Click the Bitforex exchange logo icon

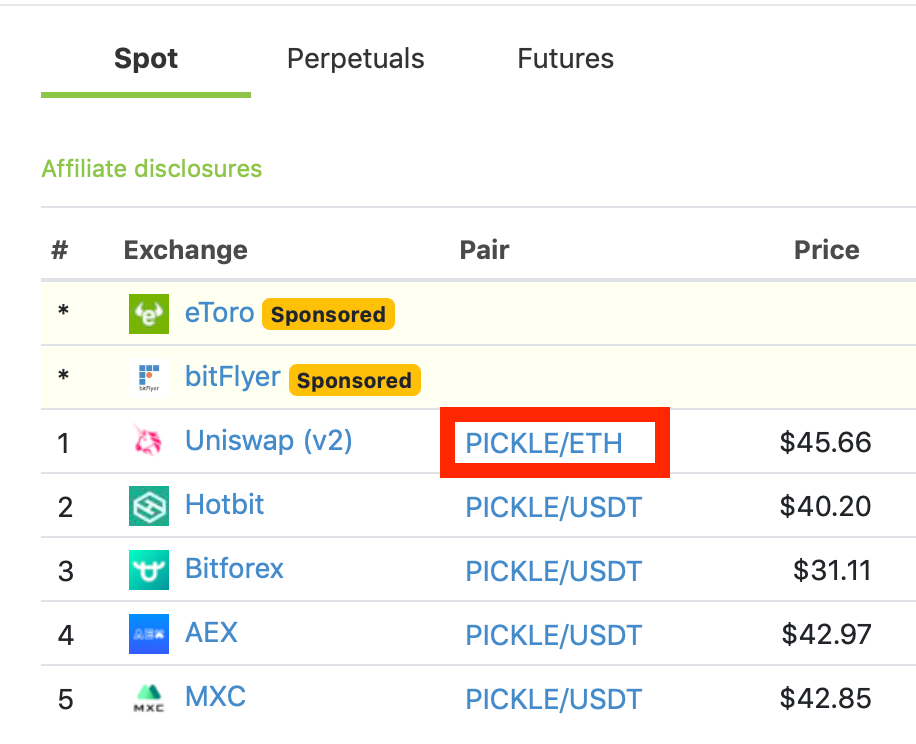click(149, 570)
